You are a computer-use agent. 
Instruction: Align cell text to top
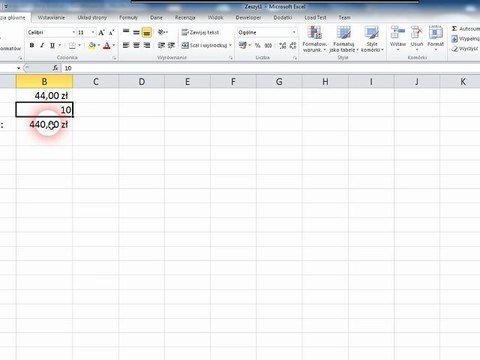pyautogui.click(x=126, y=32)
